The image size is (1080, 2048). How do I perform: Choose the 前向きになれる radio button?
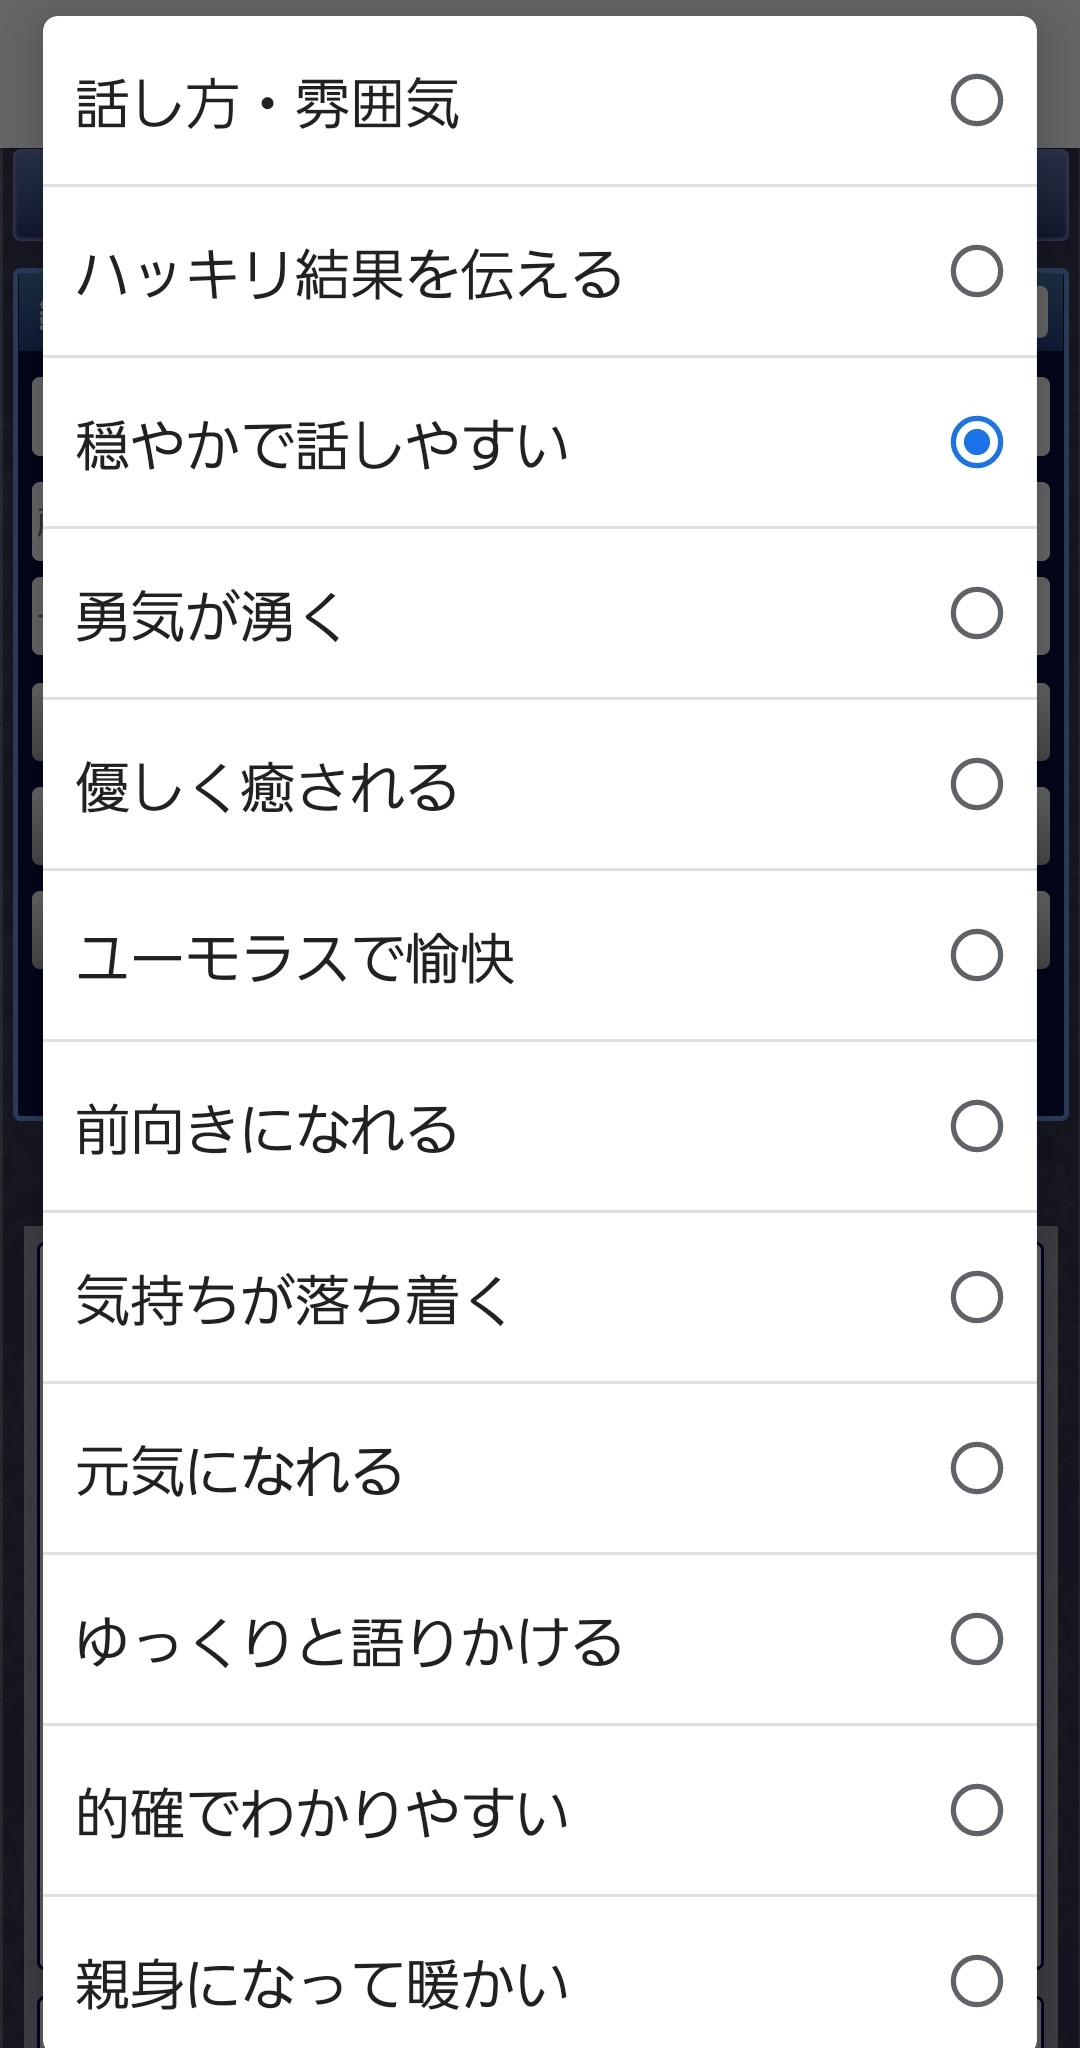pos(976,1126)
